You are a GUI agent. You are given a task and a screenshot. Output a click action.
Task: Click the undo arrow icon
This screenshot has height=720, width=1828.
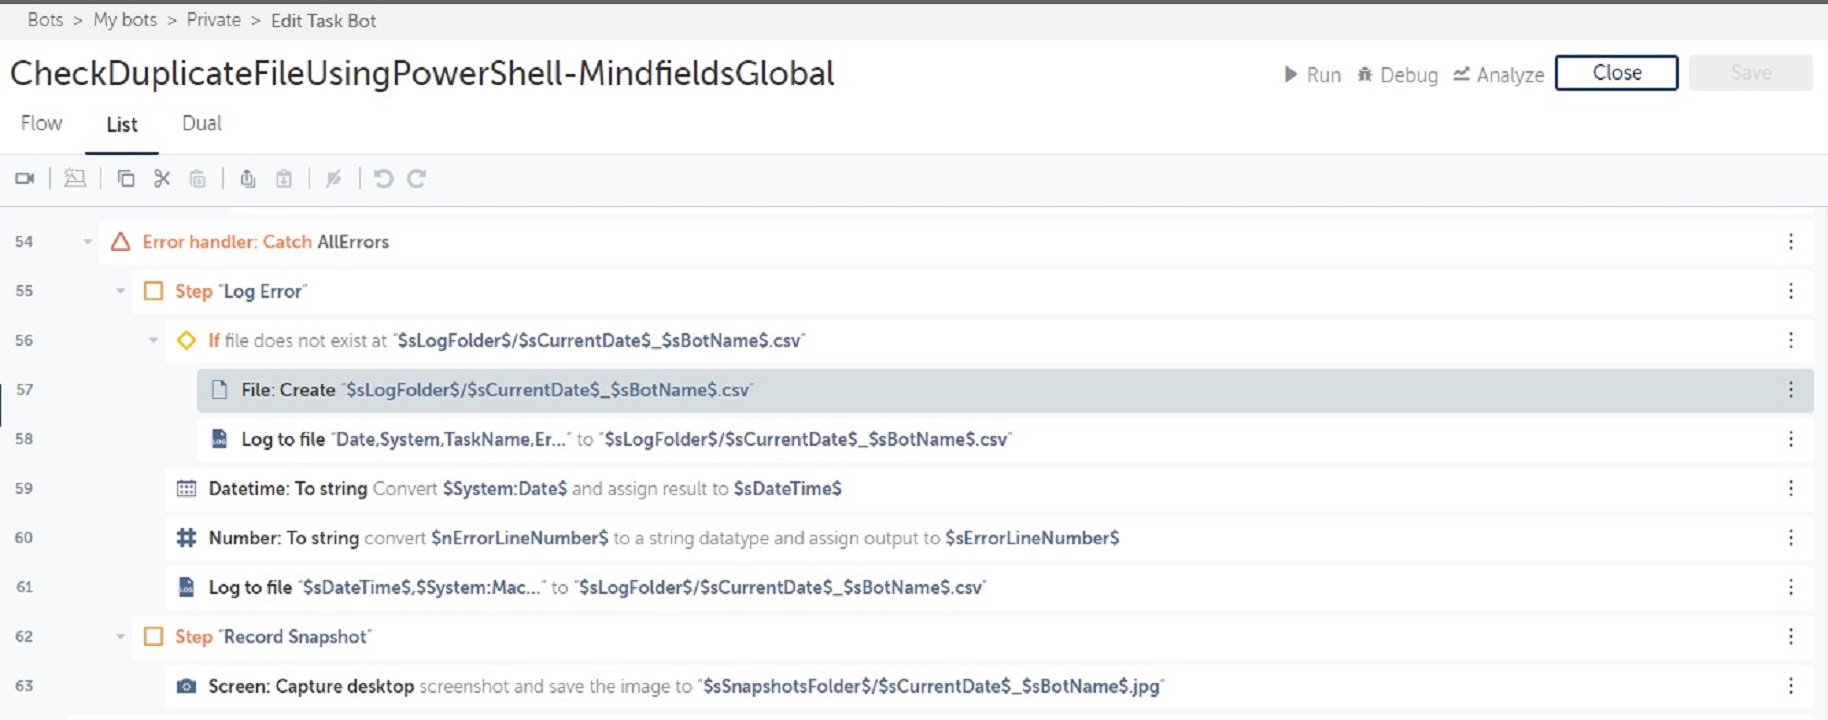coord(383,179)
